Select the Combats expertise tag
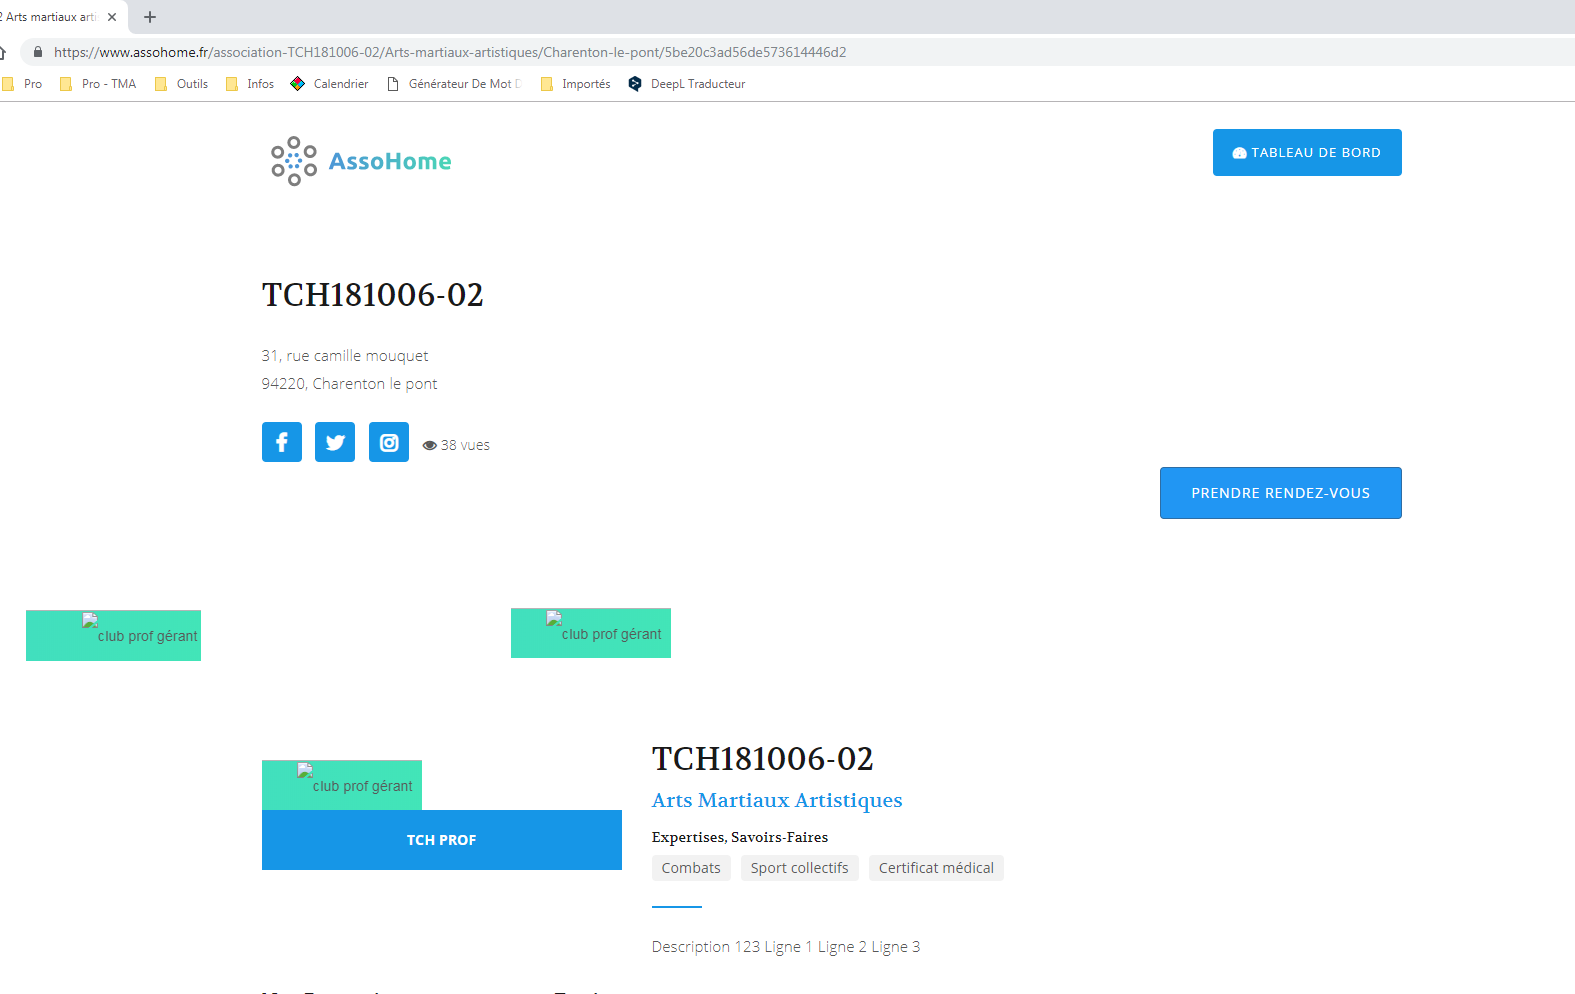1575x994 pixels. 691,868
